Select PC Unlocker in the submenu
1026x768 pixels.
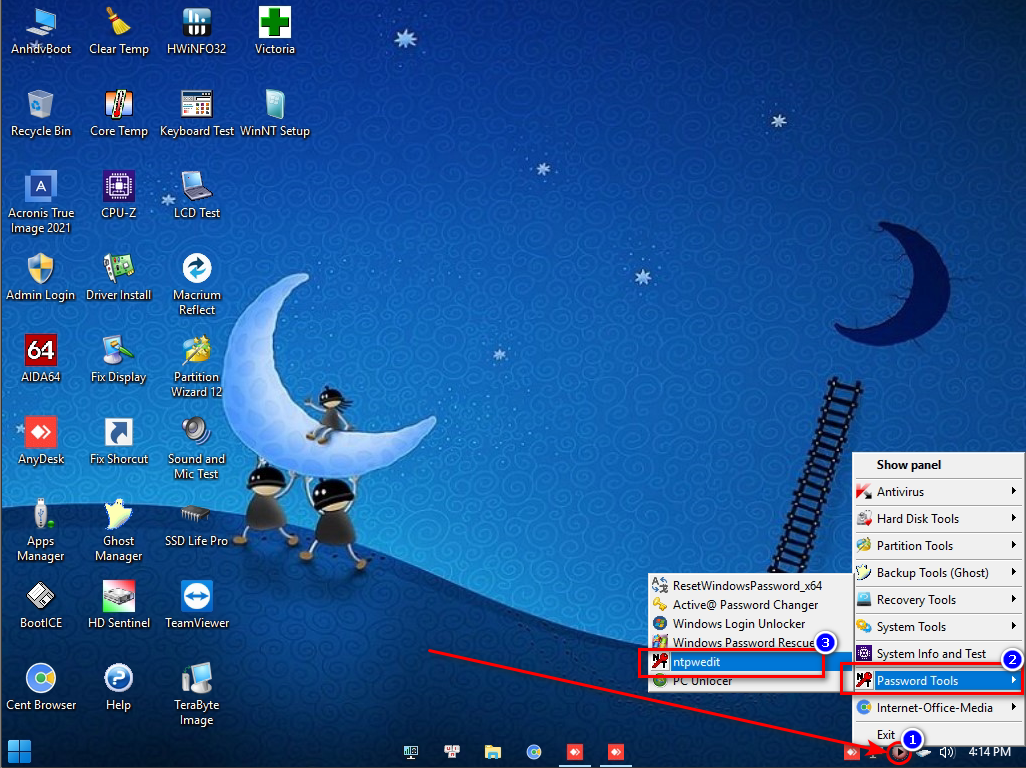[x=750, y=680]
